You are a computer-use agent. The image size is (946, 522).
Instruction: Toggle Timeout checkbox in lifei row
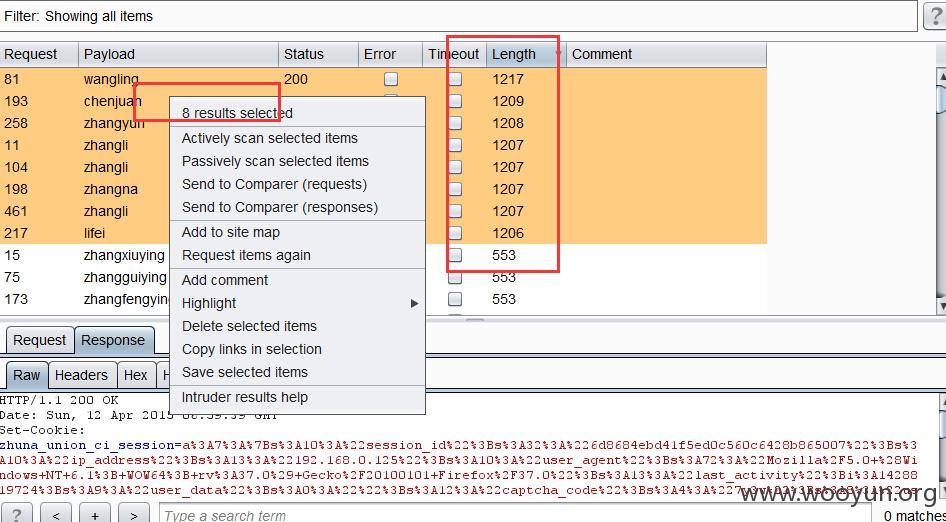point(455,233)
